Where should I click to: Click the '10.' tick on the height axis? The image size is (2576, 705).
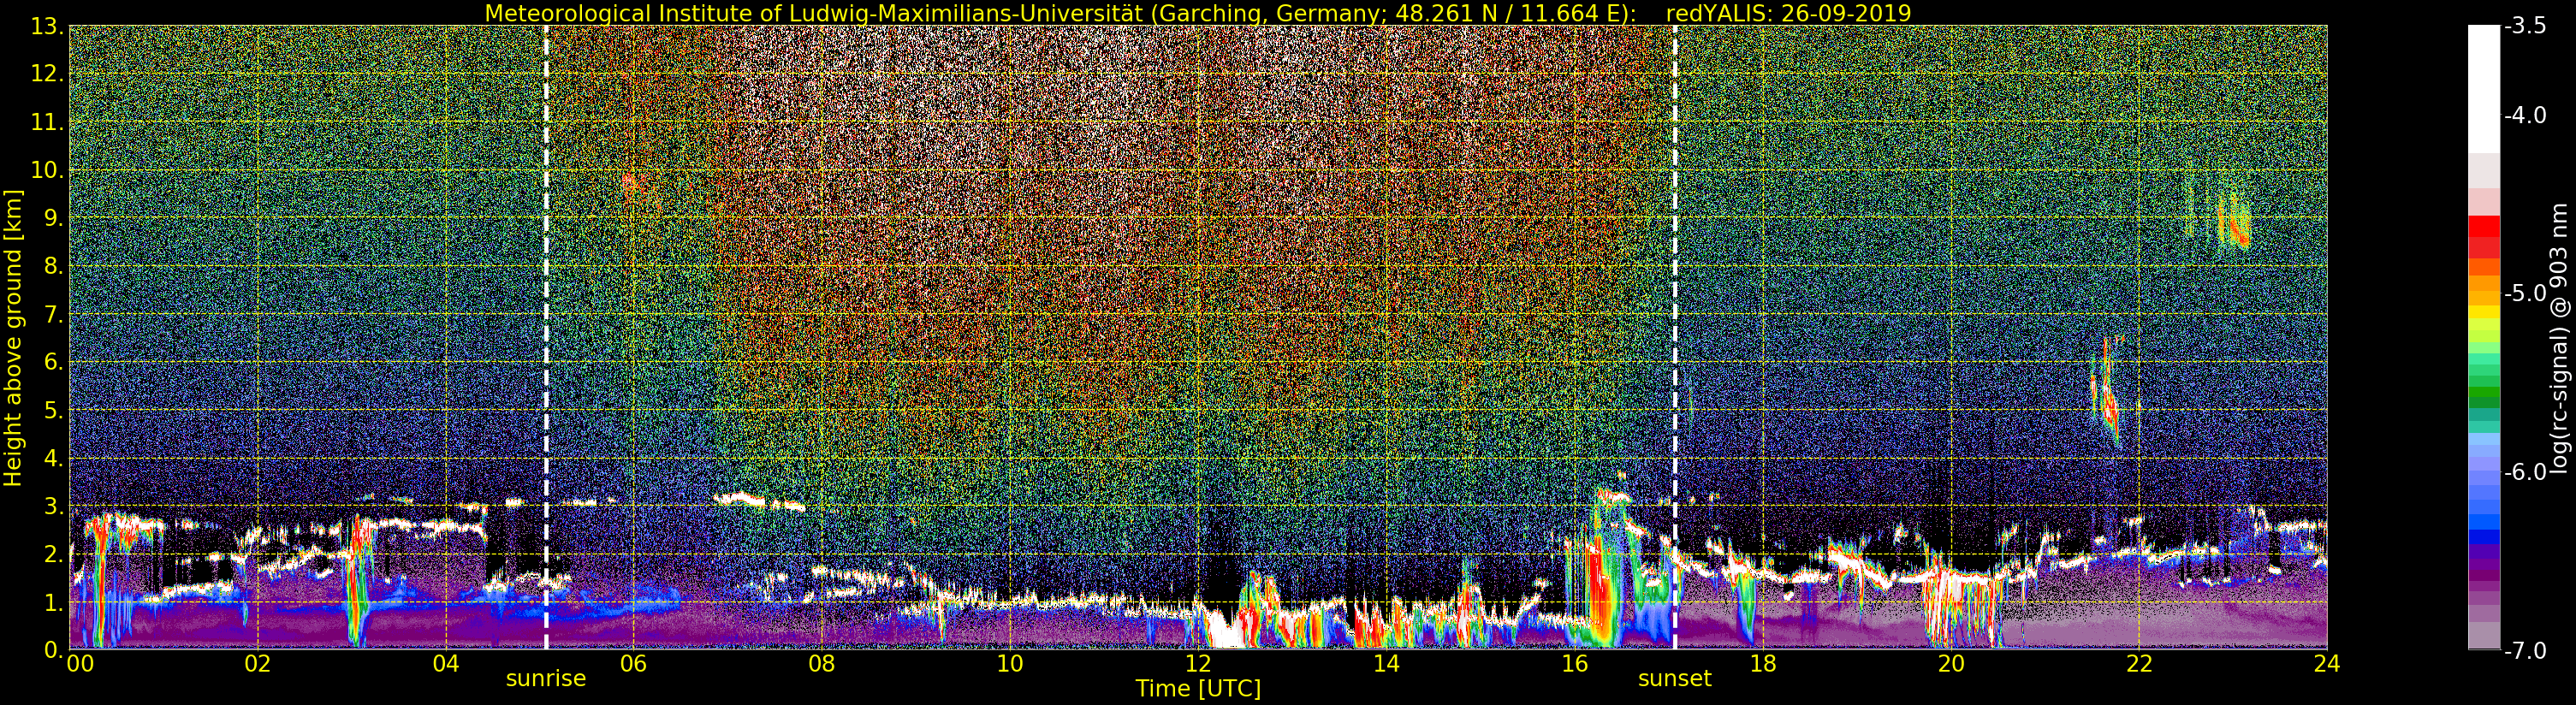[x=47, y=171]
